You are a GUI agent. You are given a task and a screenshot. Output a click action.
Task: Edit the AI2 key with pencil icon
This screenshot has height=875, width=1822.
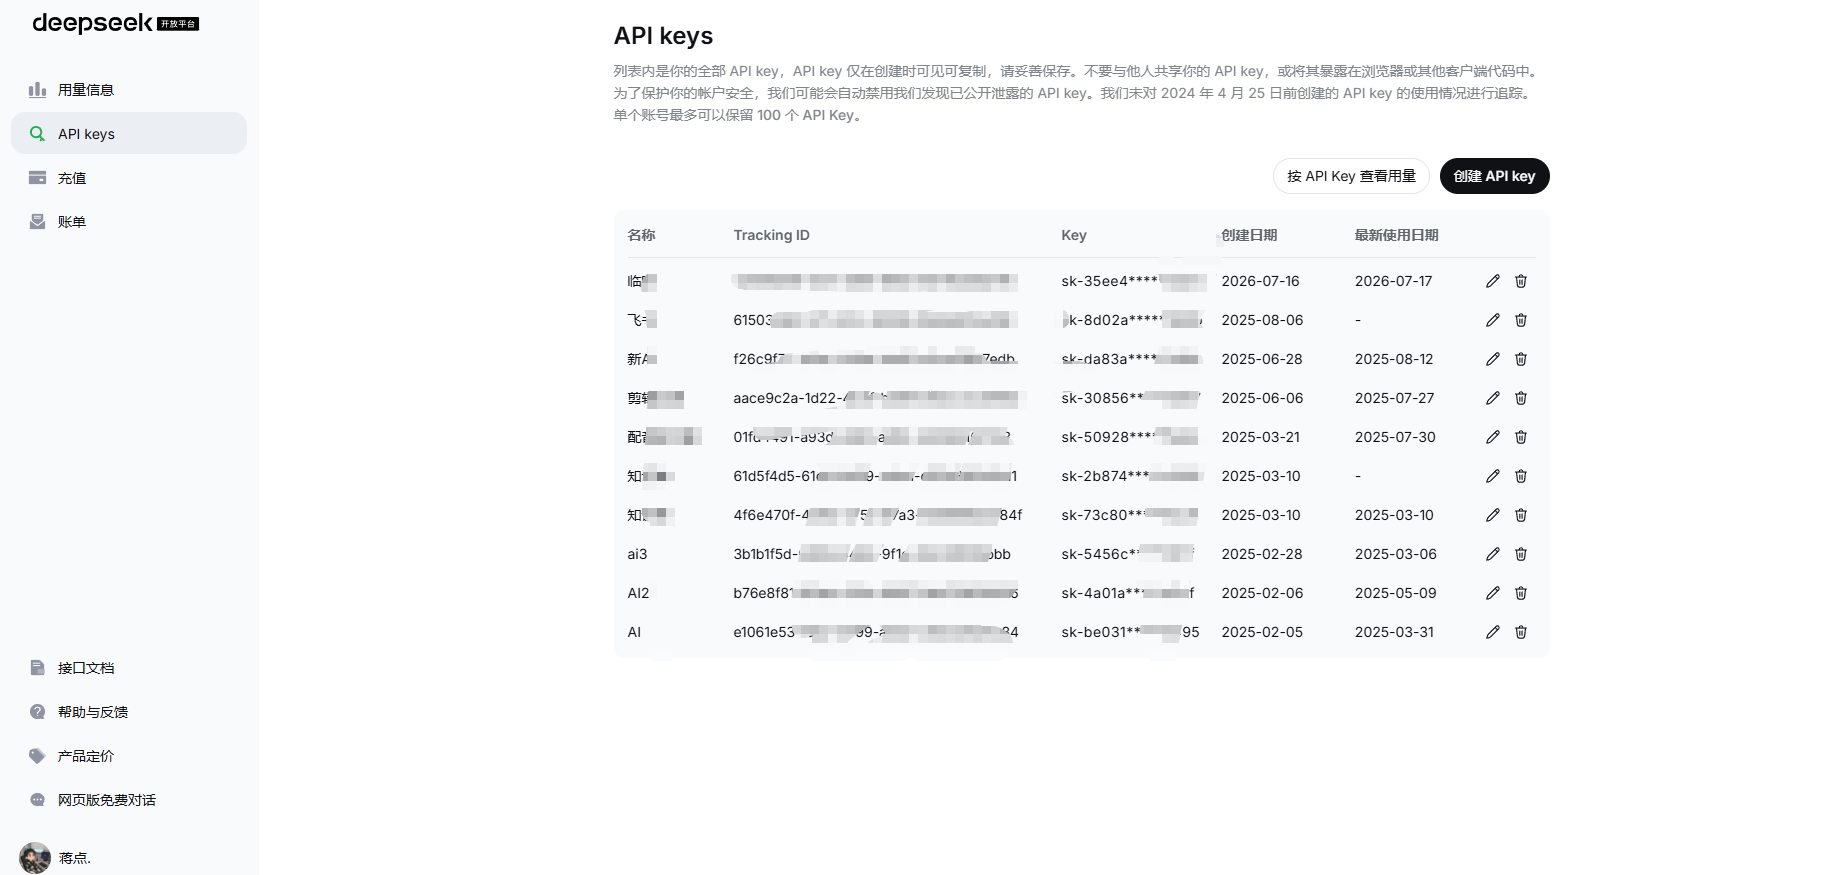pos(1493,593)
